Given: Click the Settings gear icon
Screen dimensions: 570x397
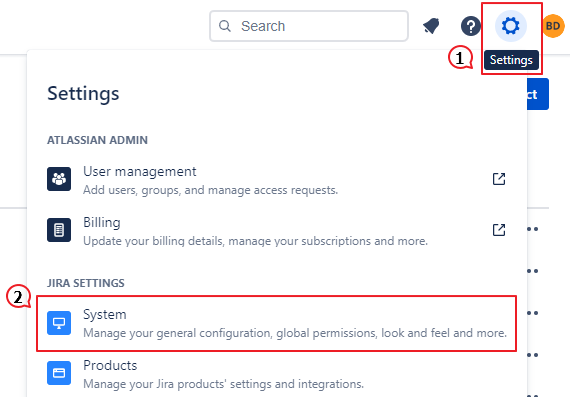Looking at the screenshot, I should point(511,26).
